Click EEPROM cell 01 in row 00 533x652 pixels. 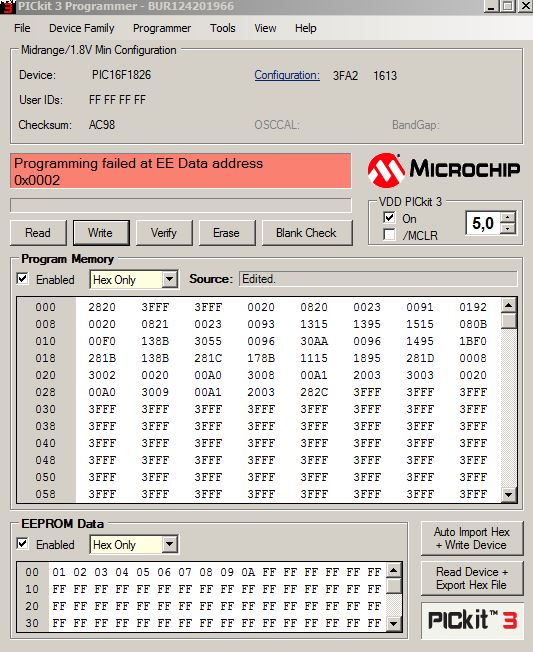pyautogui.click(x=59, y=573)
